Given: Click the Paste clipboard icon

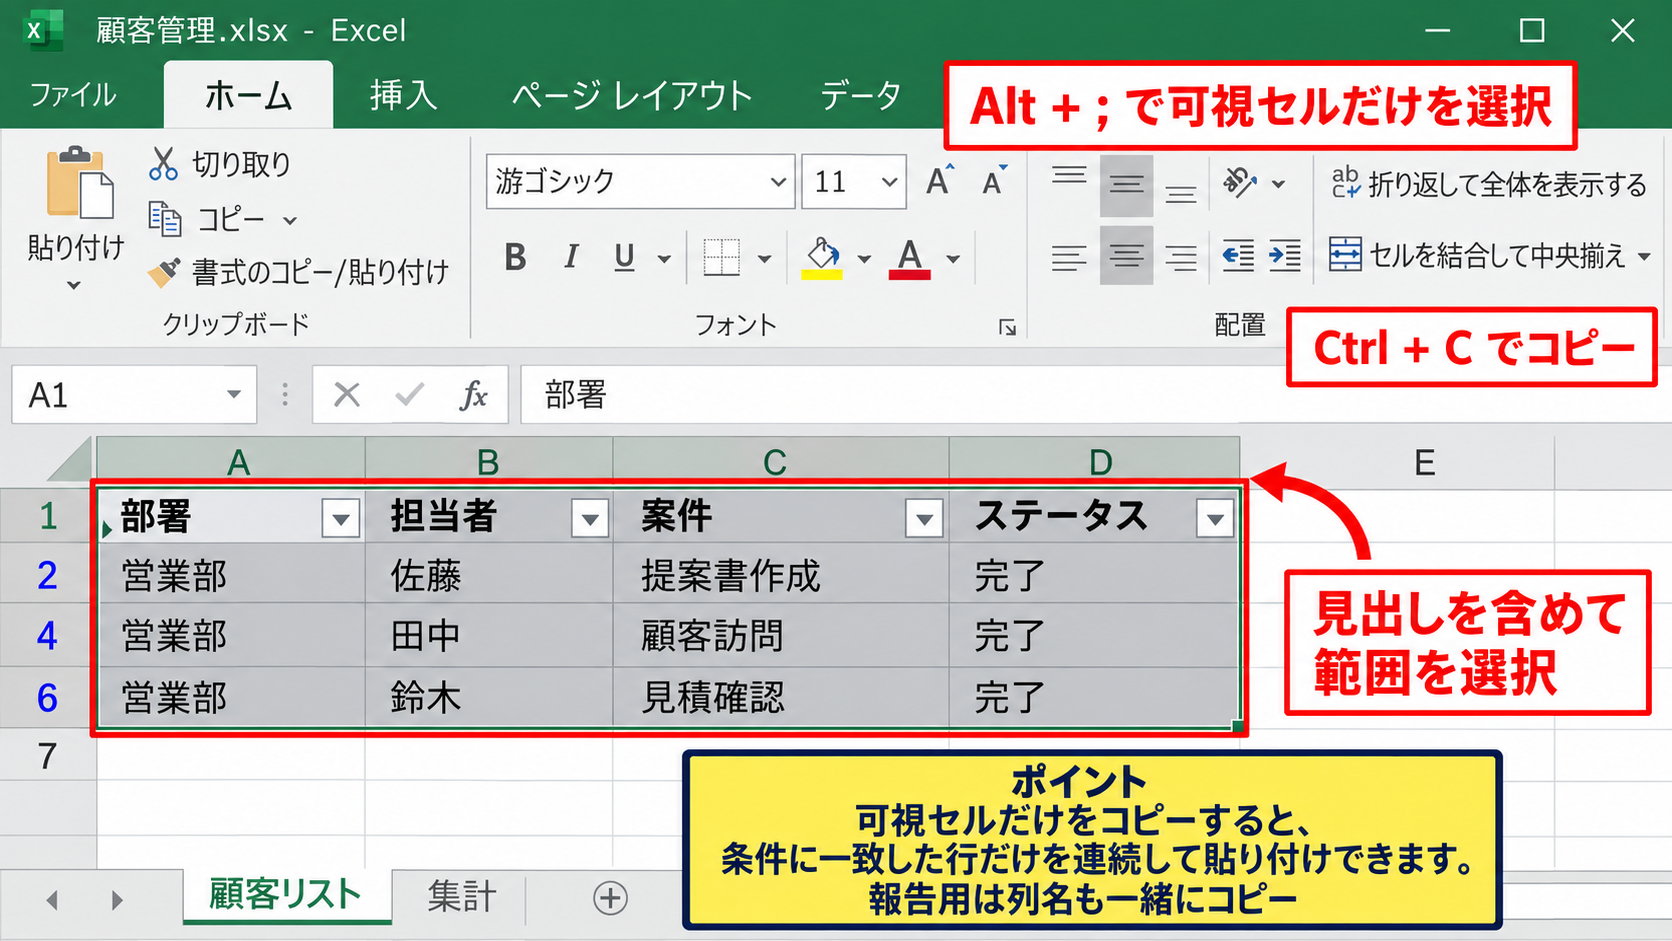Looking at the screenshot, I should (x=80, y=183).
